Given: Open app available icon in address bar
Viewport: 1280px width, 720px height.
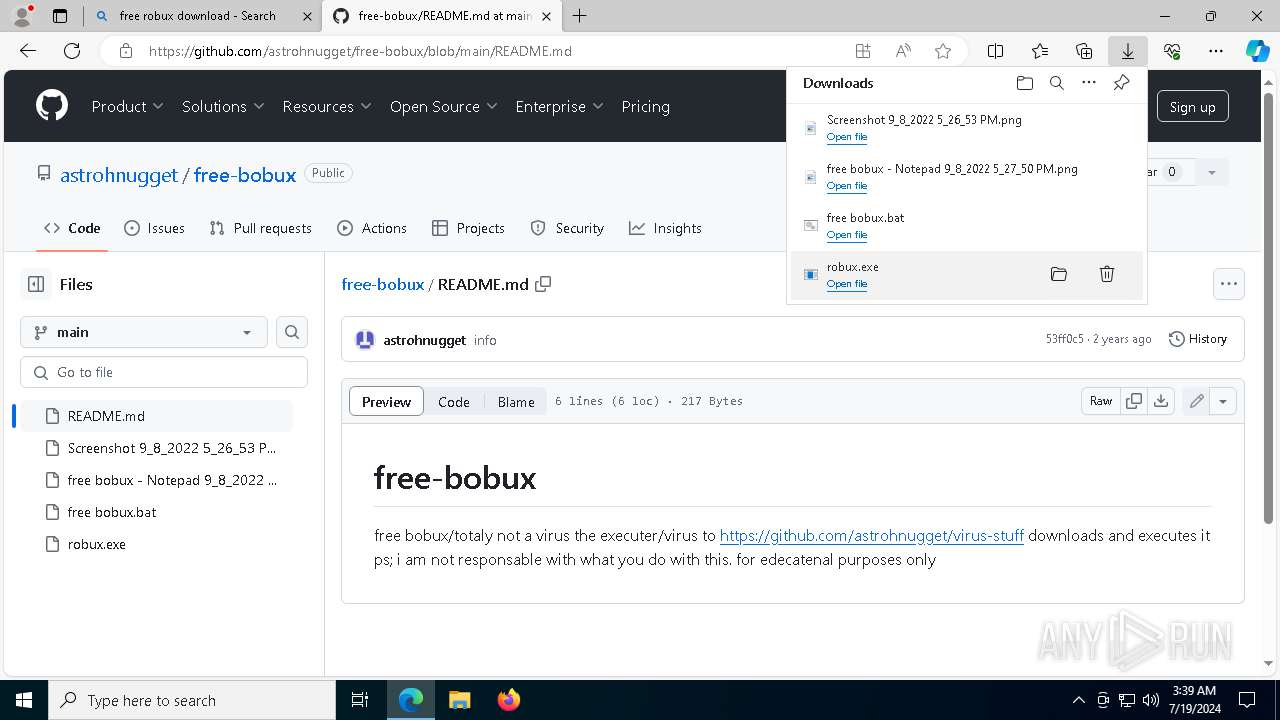Looking at the screenshot, I should (863, 51).
